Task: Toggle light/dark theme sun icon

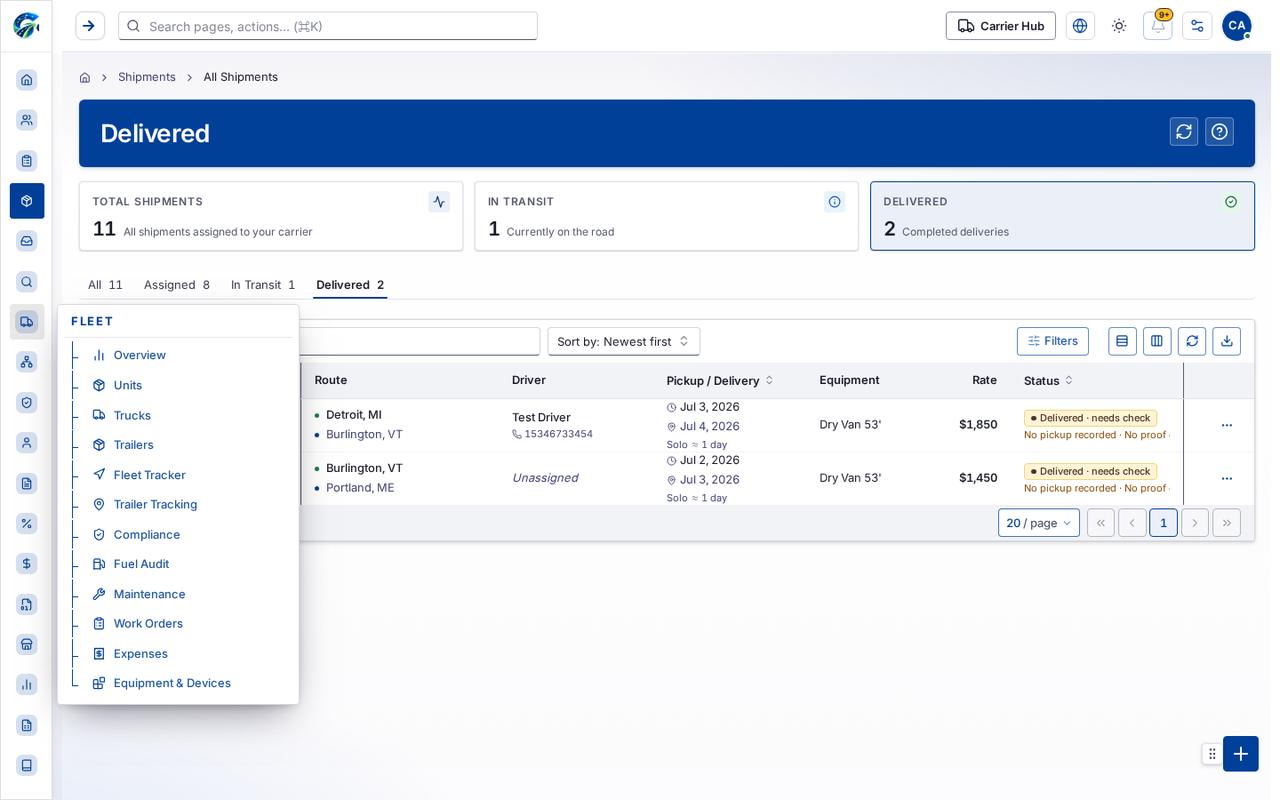Action: (x=1119, y=26)
